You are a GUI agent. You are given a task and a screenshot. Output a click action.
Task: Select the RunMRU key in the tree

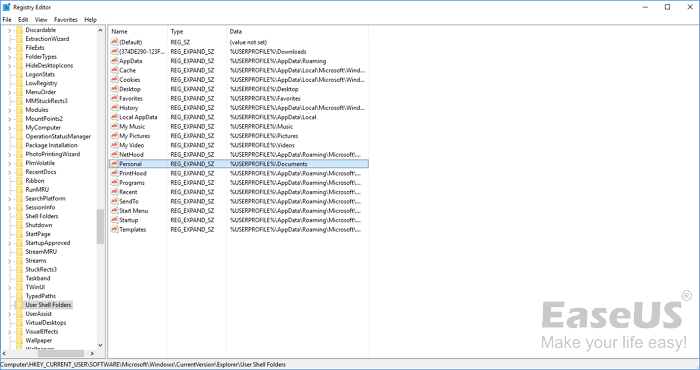38,190
